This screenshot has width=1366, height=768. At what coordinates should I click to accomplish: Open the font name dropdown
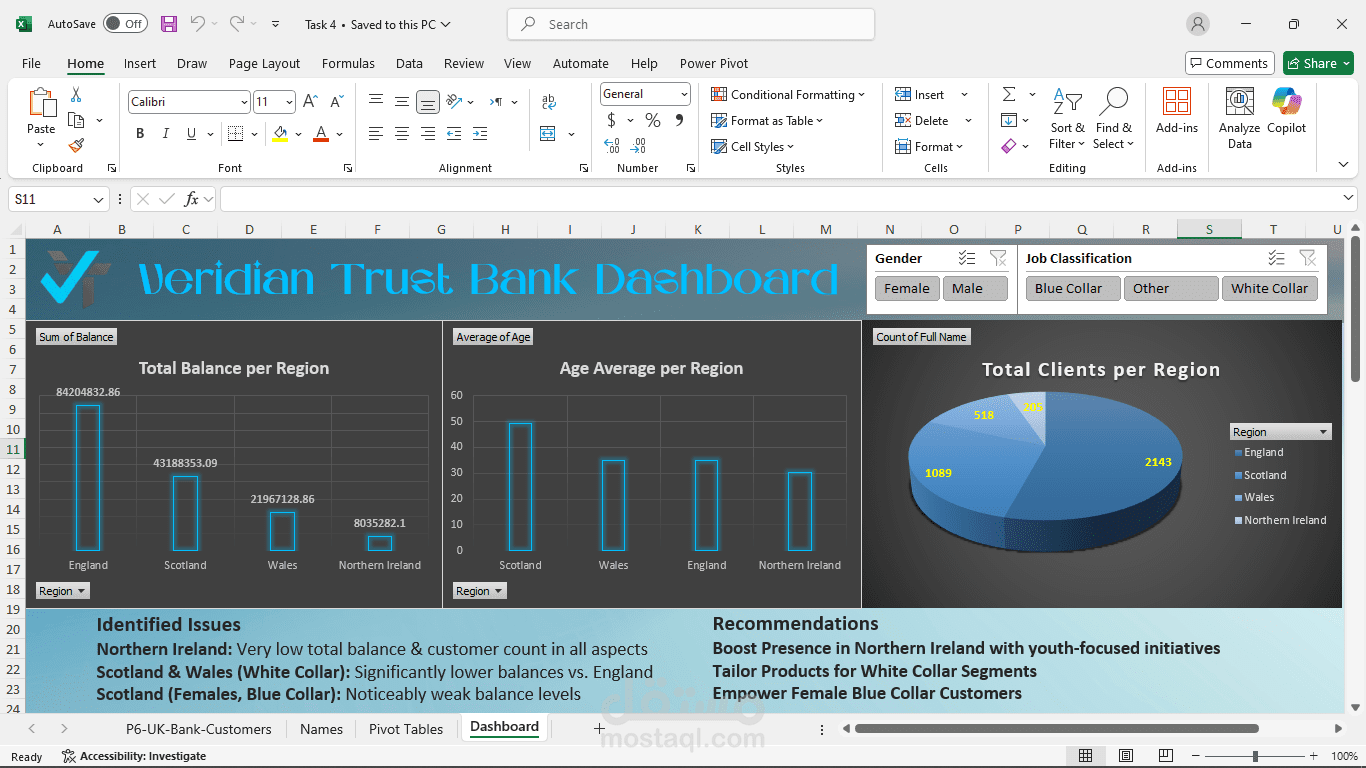pyautogui.click(x=244, y=102)
